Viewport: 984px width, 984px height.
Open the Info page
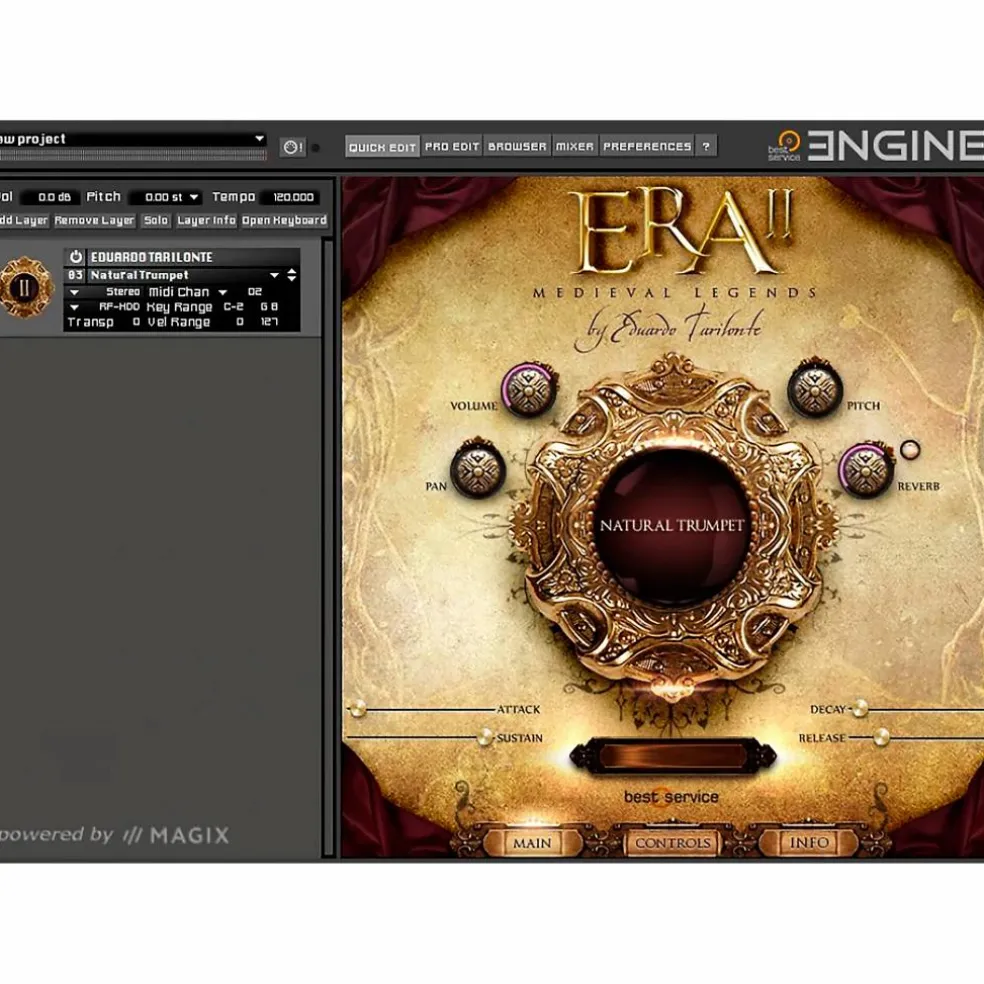(x=809, y=843)
